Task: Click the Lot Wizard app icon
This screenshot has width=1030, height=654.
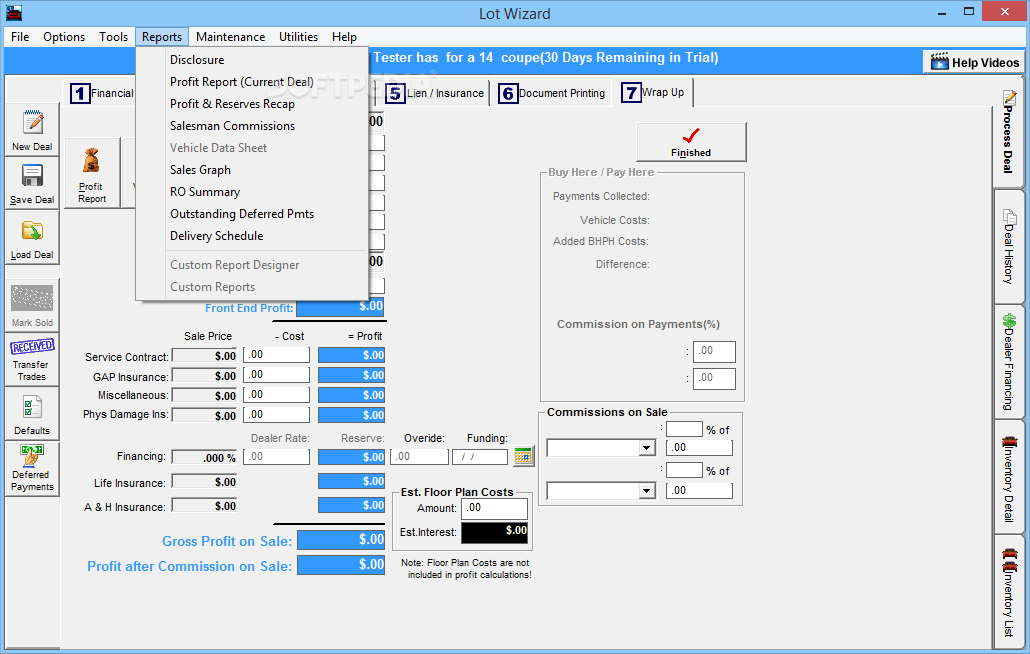Action: [13, 12]
